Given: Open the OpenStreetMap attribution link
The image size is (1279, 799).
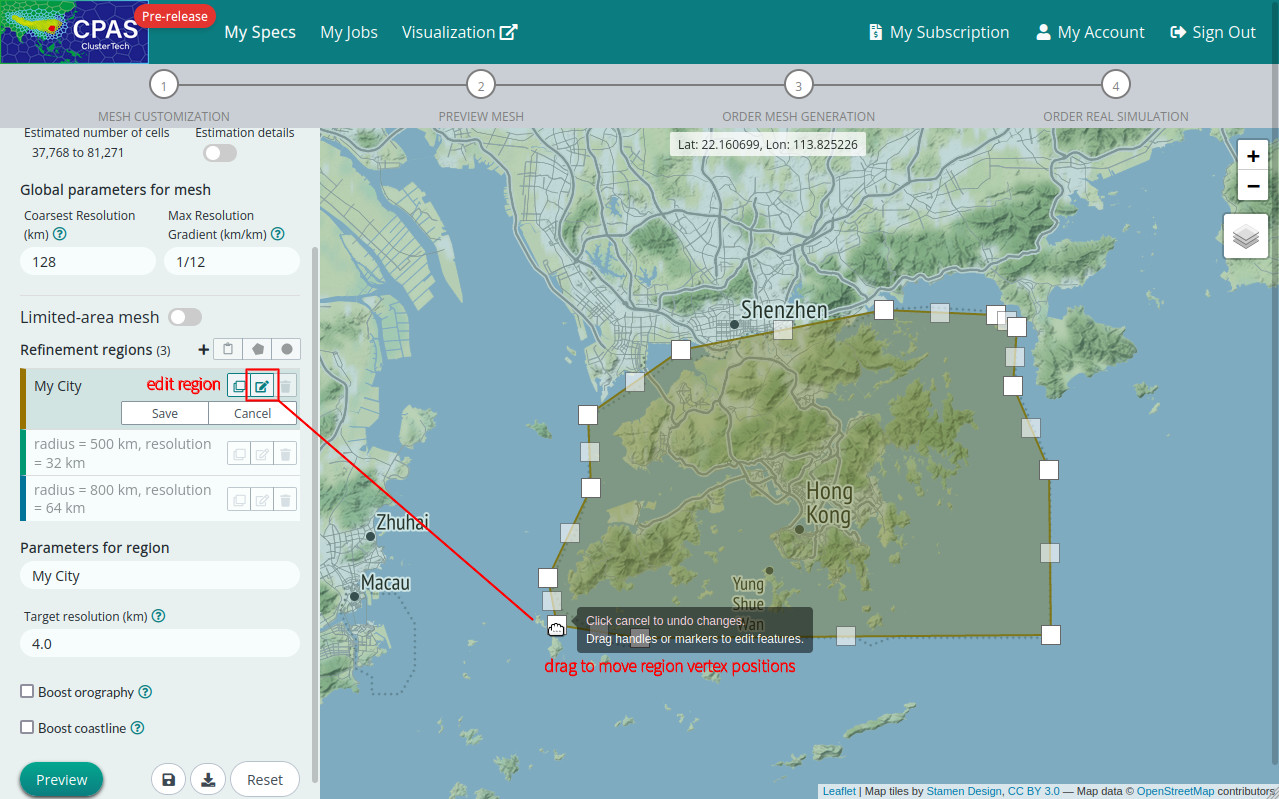Looking at the screenshot, I should 1175,791.
